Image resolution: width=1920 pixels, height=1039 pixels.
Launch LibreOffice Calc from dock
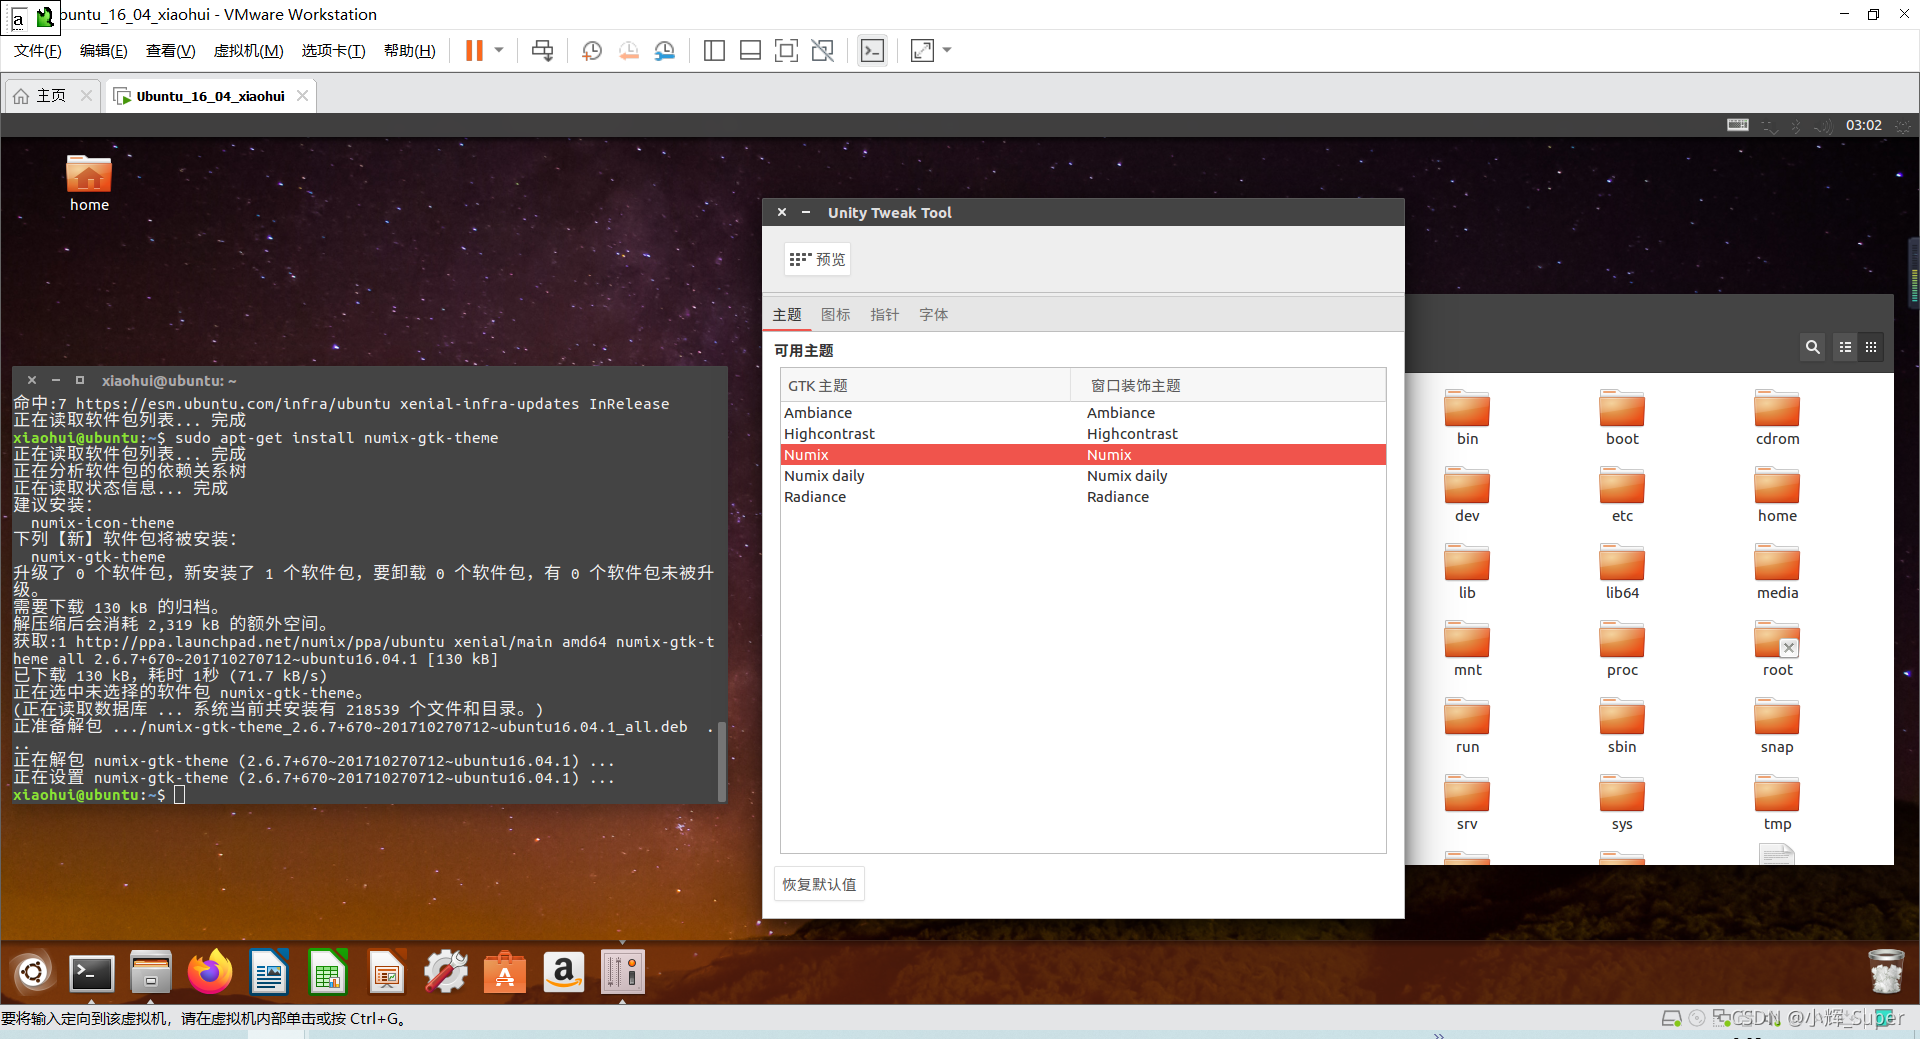pos(328,972)
